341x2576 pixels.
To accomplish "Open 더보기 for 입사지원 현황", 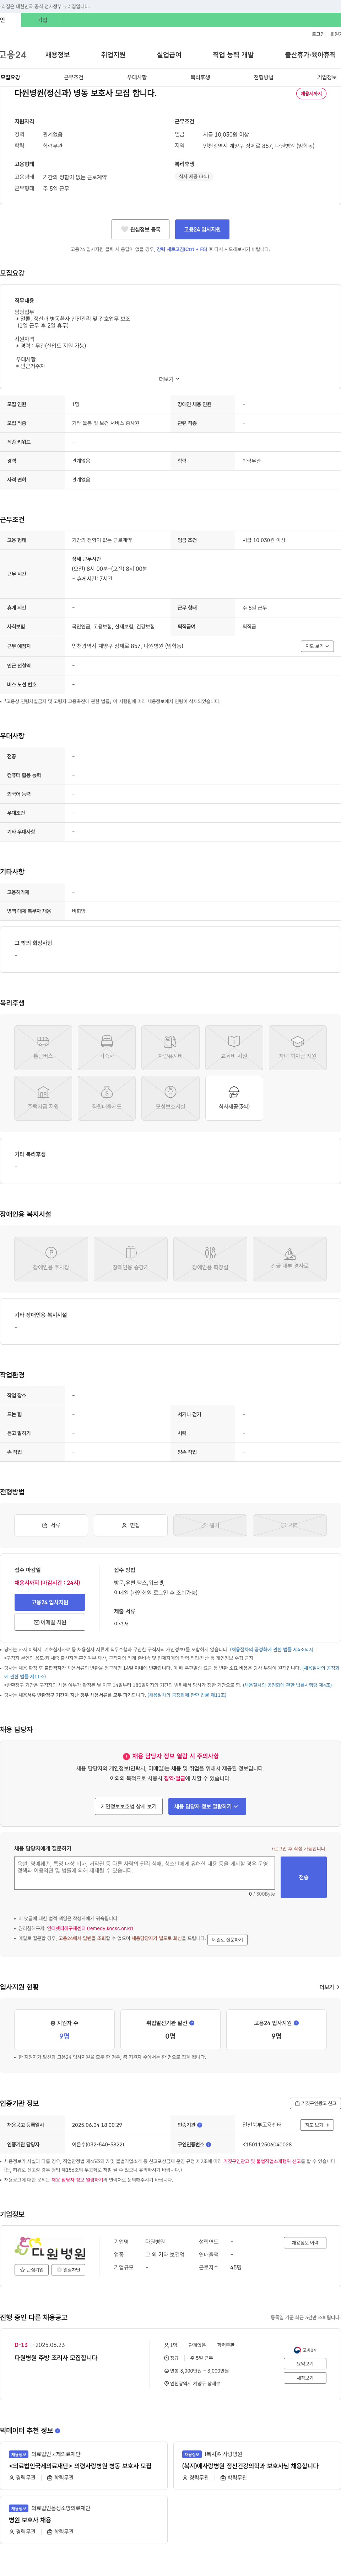I will 329,1987.
